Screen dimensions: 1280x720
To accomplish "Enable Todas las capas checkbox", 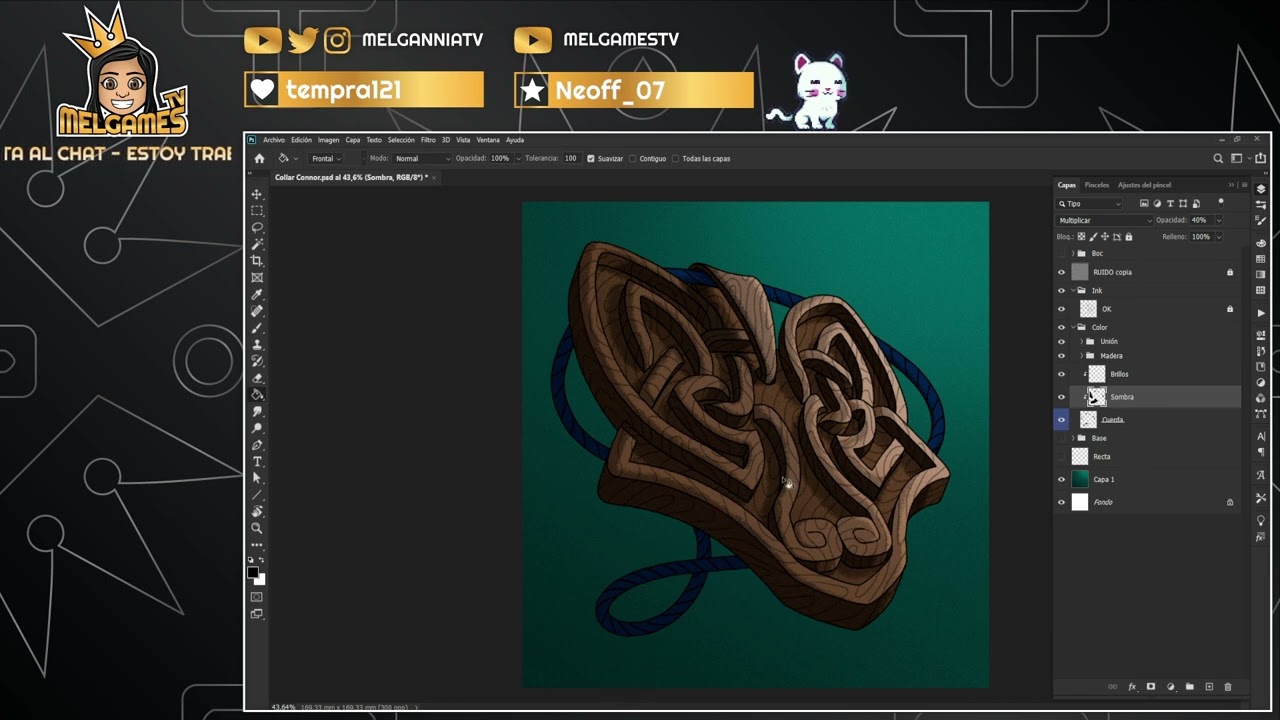I will tap(676, 158).
